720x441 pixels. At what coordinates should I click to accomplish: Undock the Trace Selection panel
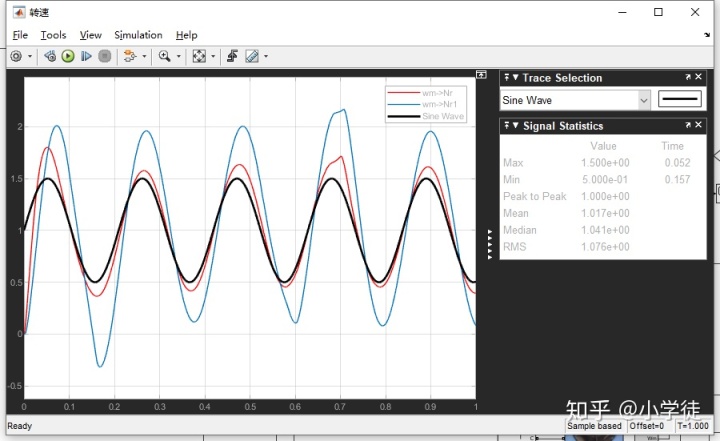click(x=688, y=77)
